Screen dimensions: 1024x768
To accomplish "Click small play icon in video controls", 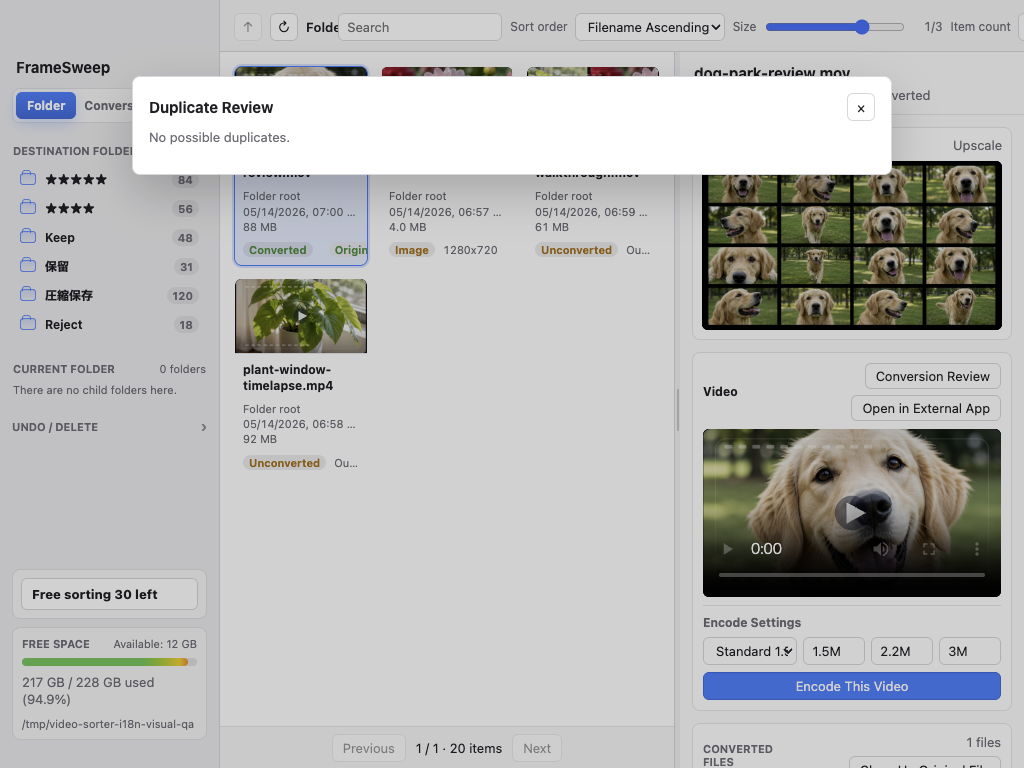I will tap(728, 549).
